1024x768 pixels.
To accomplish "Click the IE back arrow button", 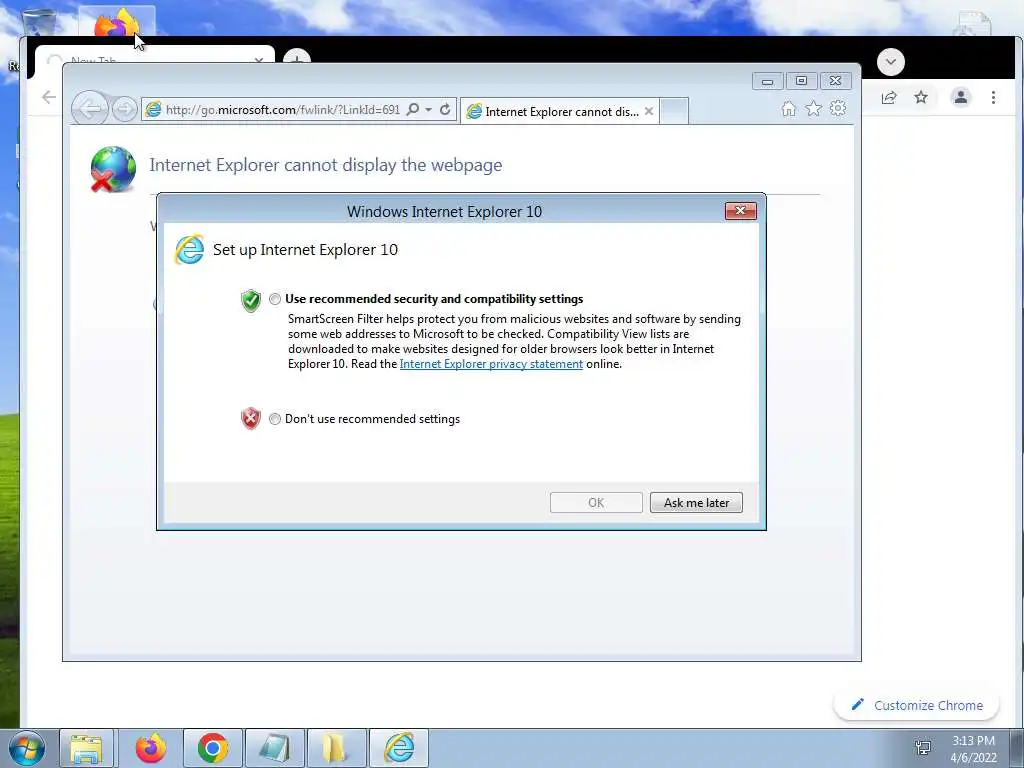I will tap(90, 108).
